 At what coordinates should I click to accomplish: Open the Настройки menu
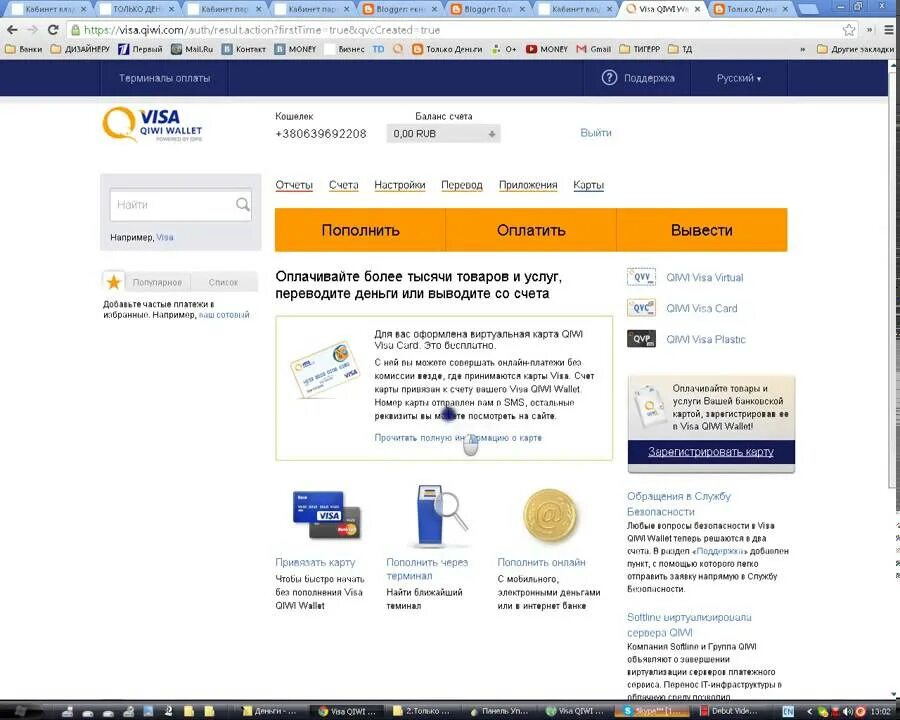click(399, 185)
